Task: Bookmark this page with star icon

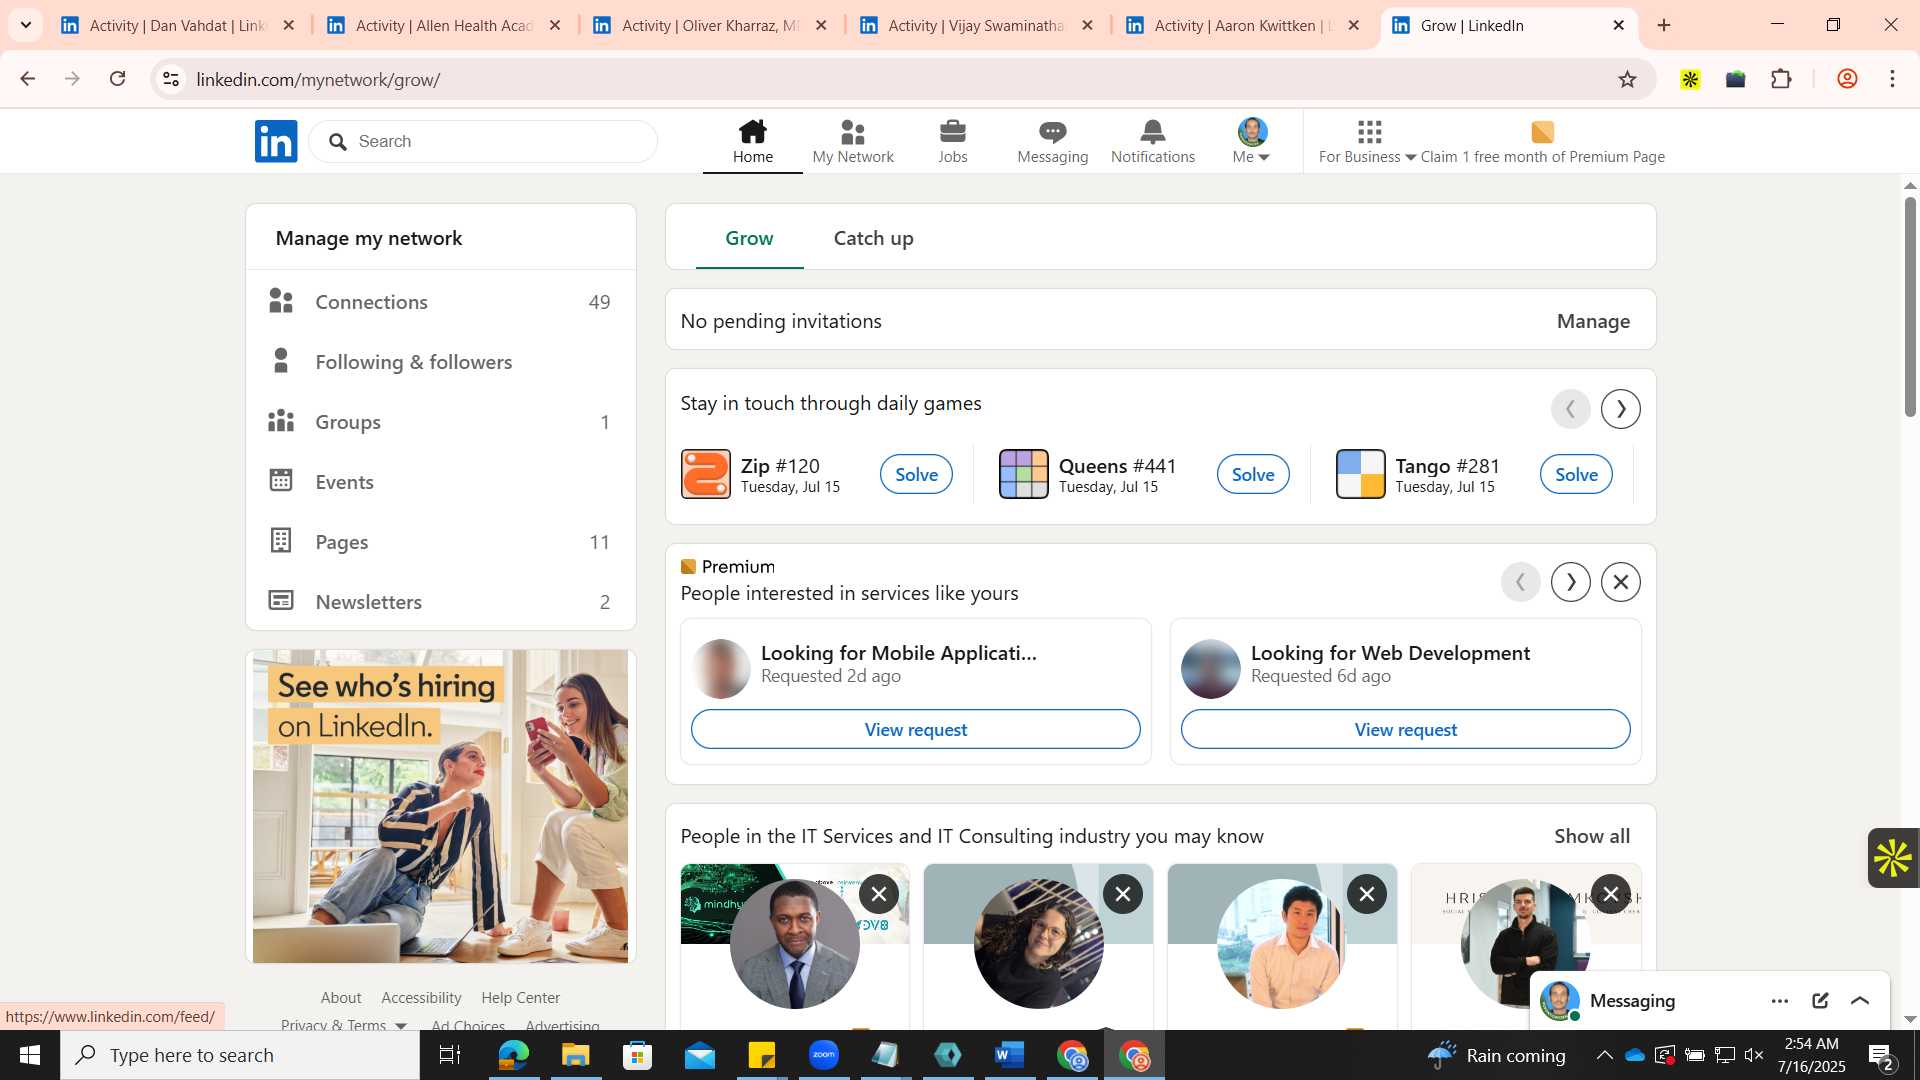Action: click(1627, 79)
